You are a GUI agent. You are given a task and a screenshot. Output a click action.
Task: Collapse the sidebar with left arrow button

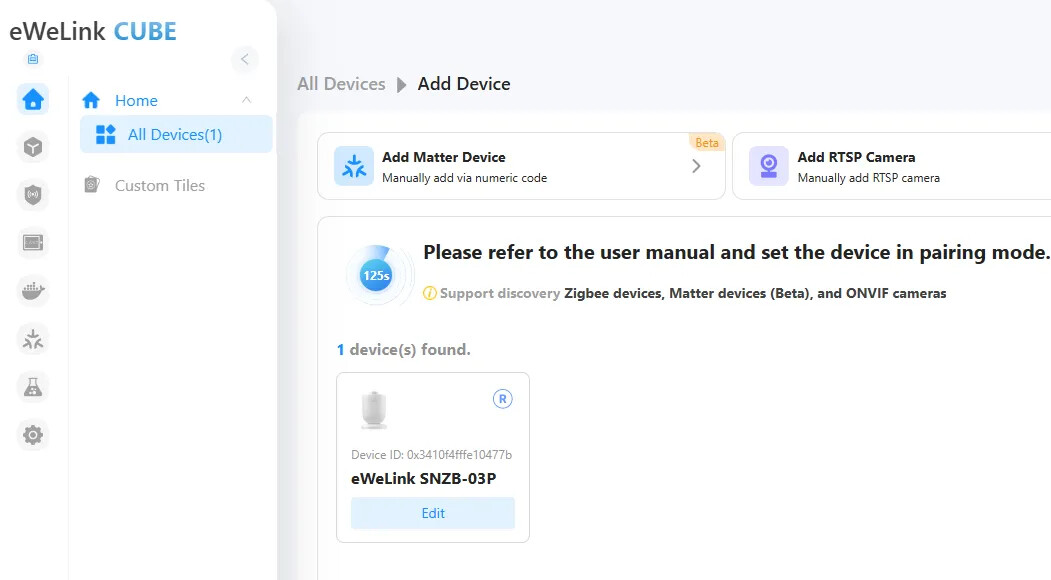click(245, 59)
